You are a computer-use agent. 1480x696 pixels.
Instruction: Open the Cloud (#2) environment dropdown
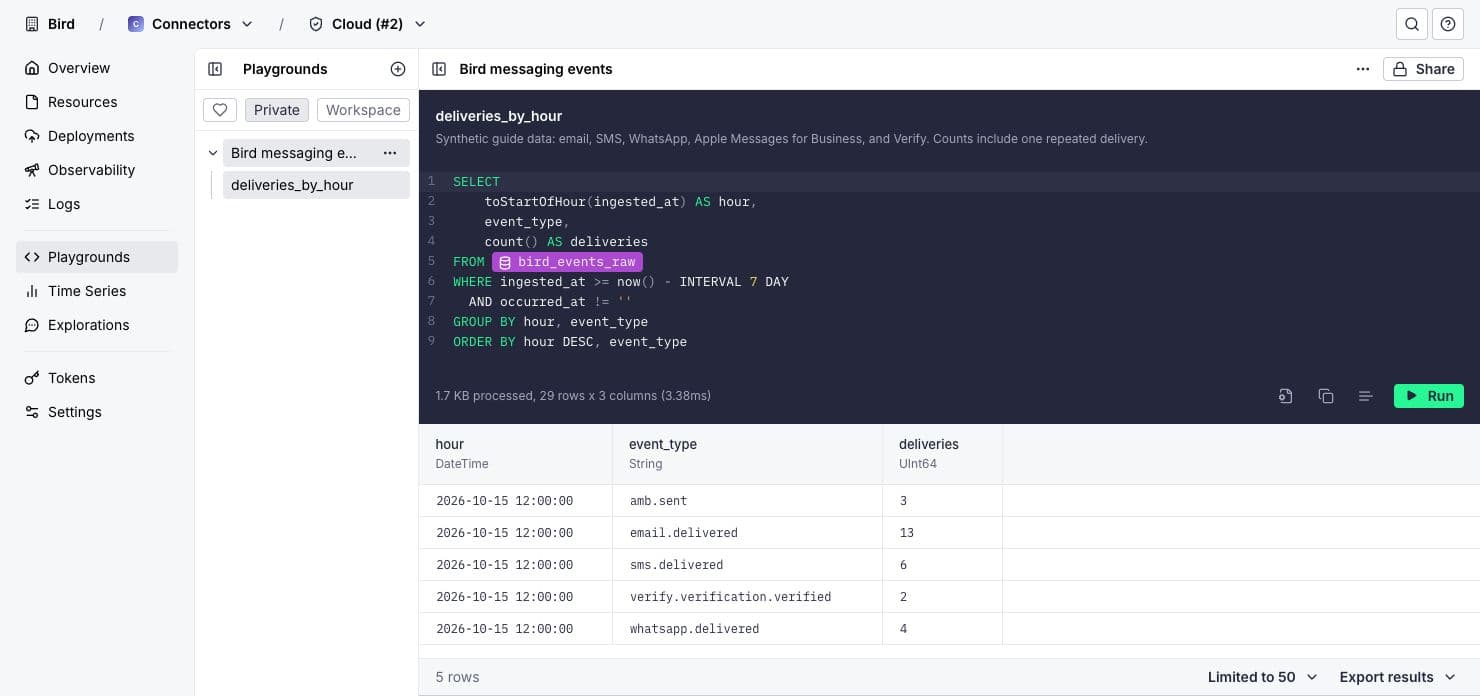(367, 24)
